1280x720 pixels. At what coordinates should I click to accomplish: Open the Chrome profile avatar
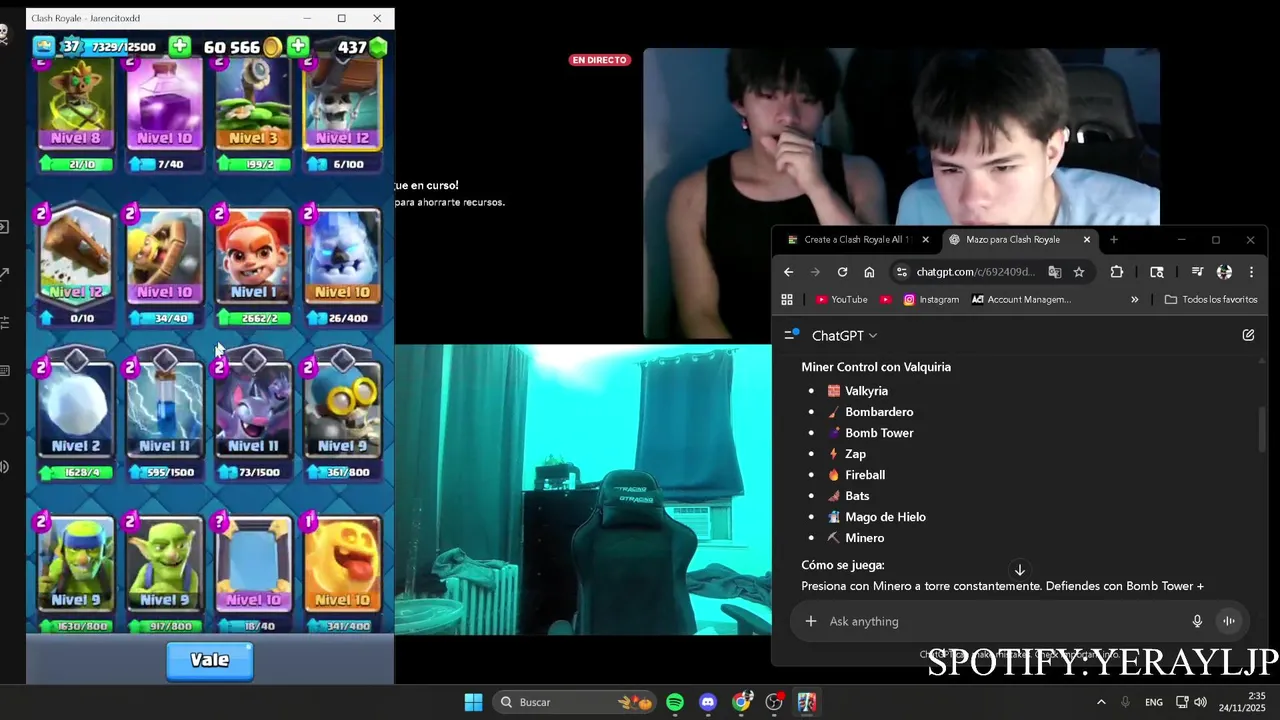click(1224, 272)
